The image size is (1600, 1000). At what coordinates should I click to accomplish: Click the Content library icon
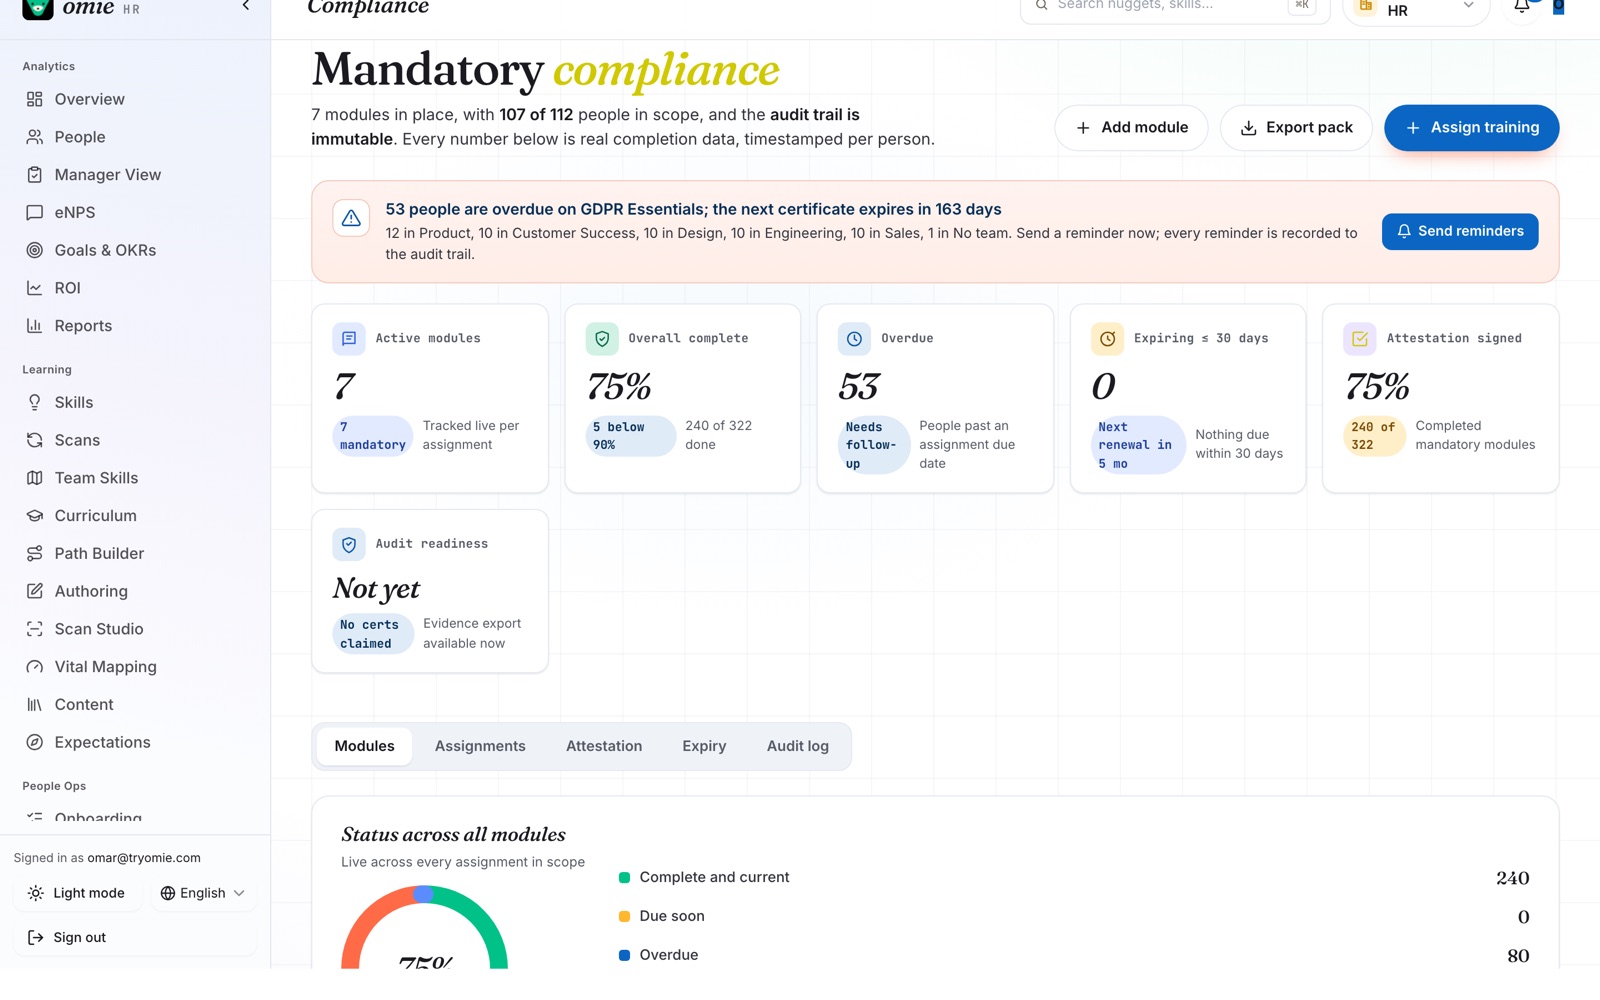point(35,705)
